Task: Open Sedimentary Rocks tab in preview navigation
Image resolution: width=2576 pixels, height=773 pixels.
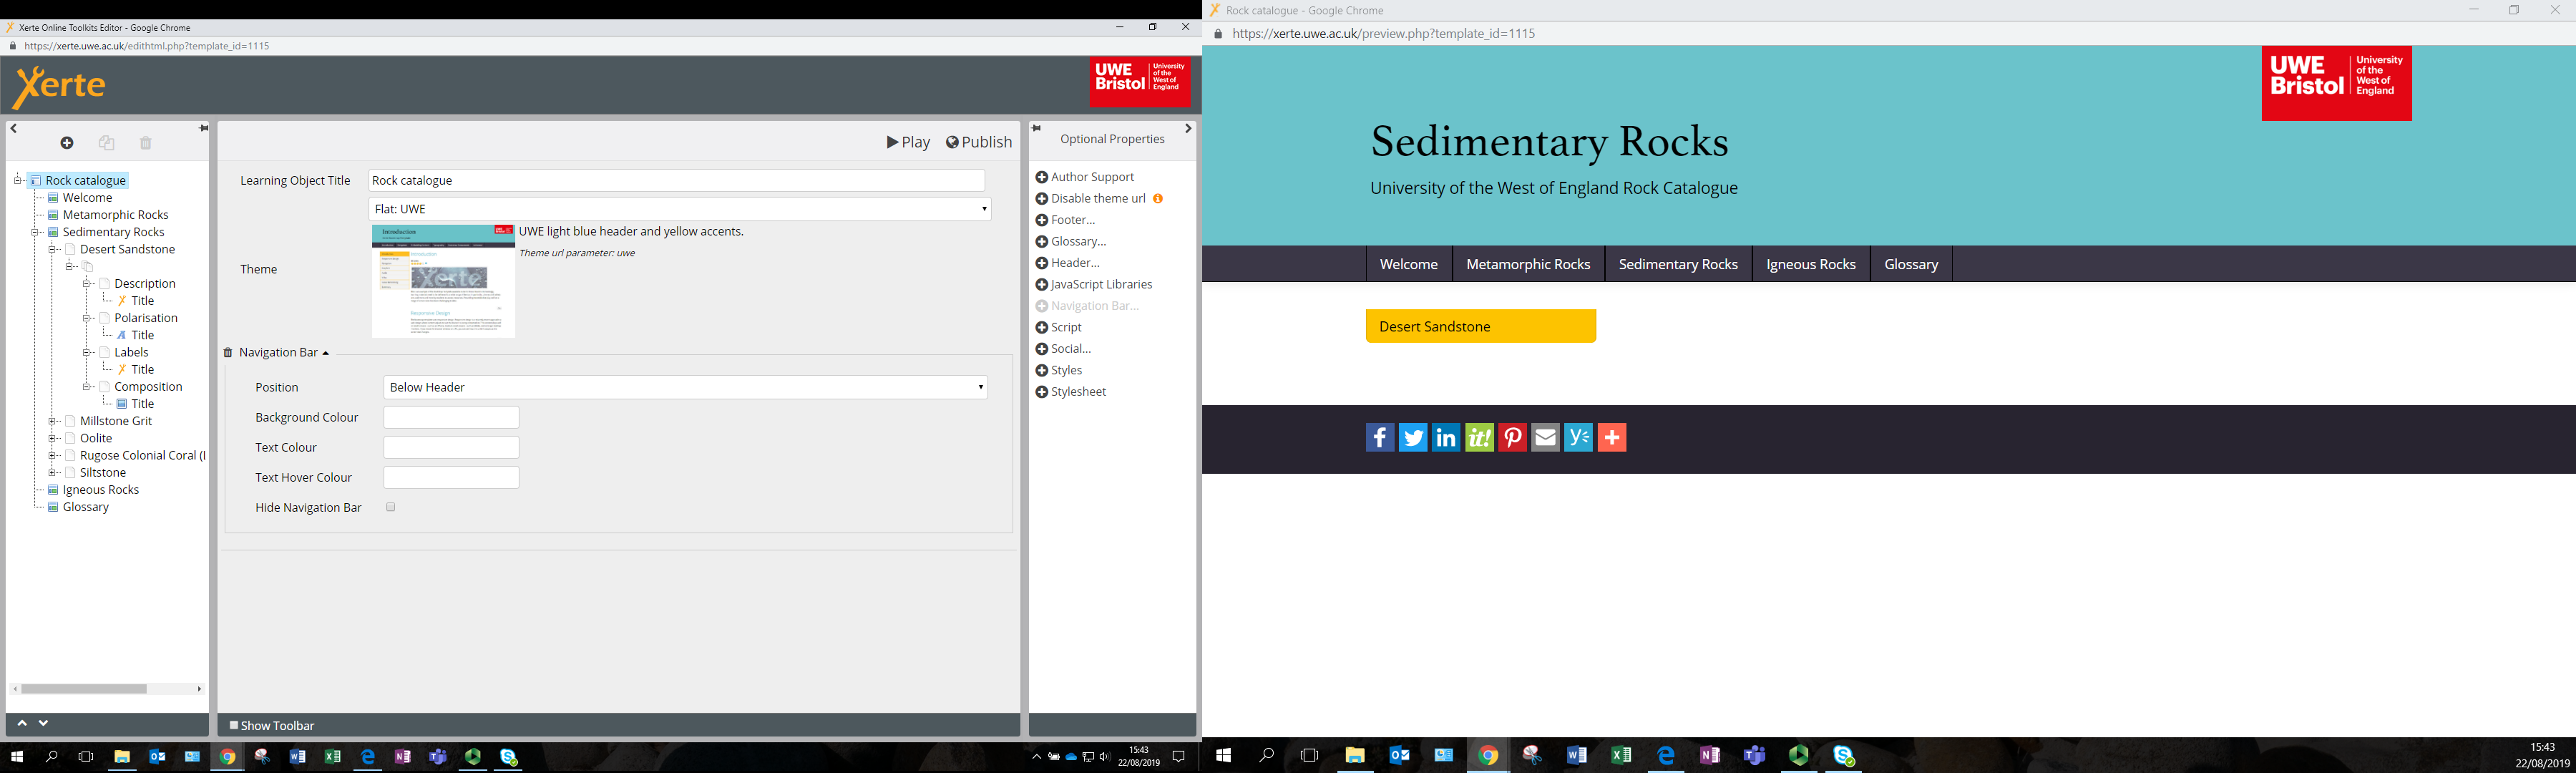Action: [1678, 264]
